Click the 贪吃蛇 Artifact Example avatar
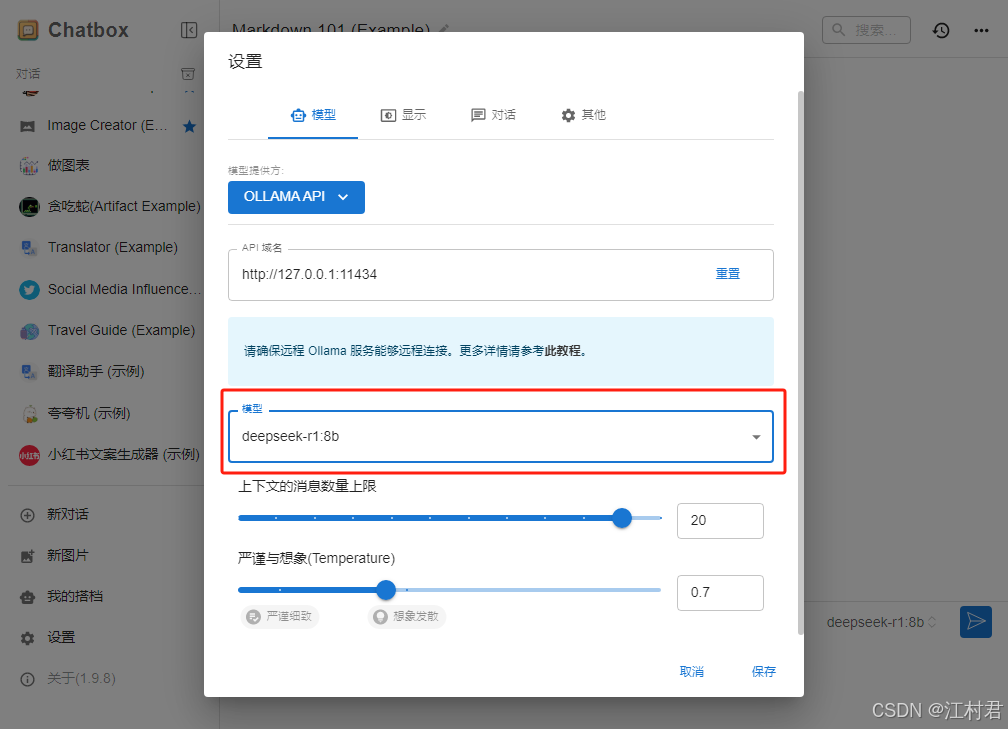Screen dimensions: 1008x729 (29, 206)
